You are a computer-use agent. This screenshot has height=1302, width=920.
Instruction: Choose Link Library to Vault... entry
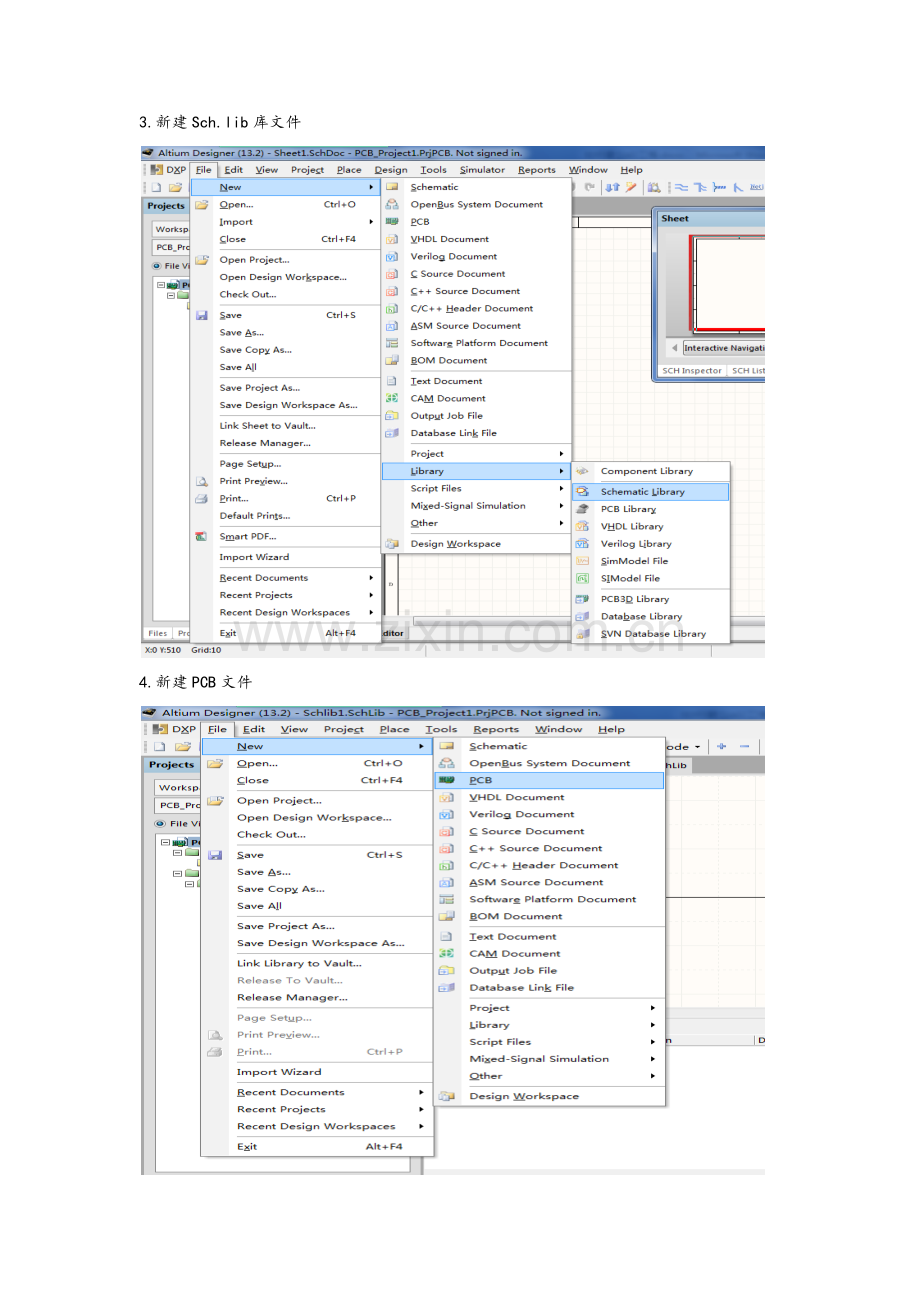(x=300, y=963)
